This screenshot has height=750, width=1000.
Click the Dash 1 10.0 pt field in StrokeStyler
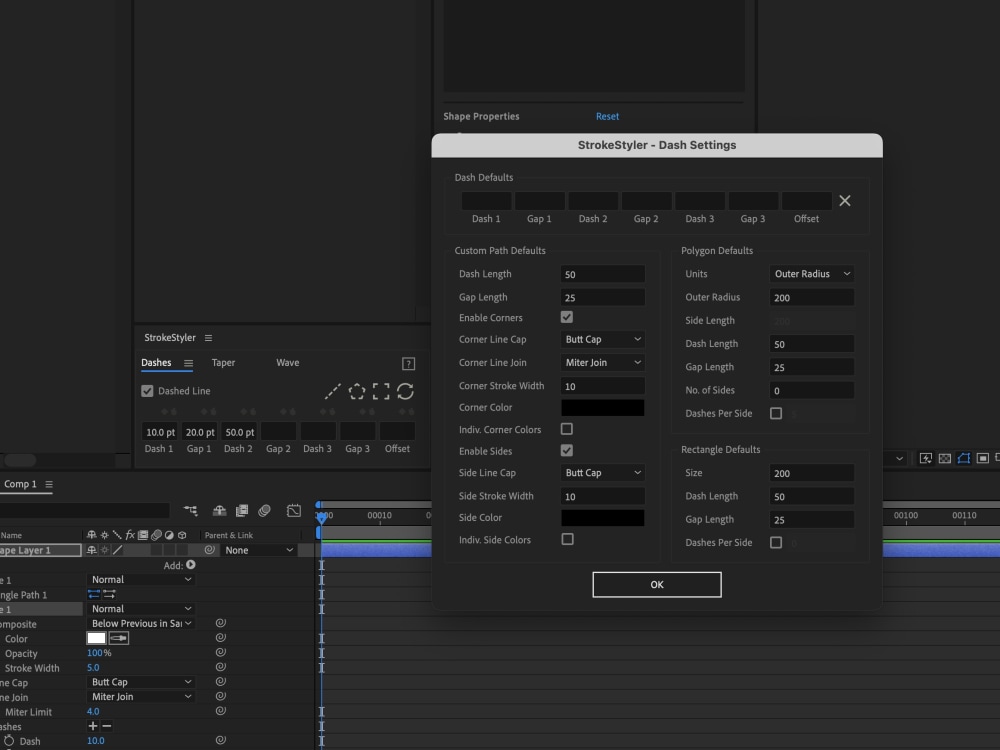[160, 432]
